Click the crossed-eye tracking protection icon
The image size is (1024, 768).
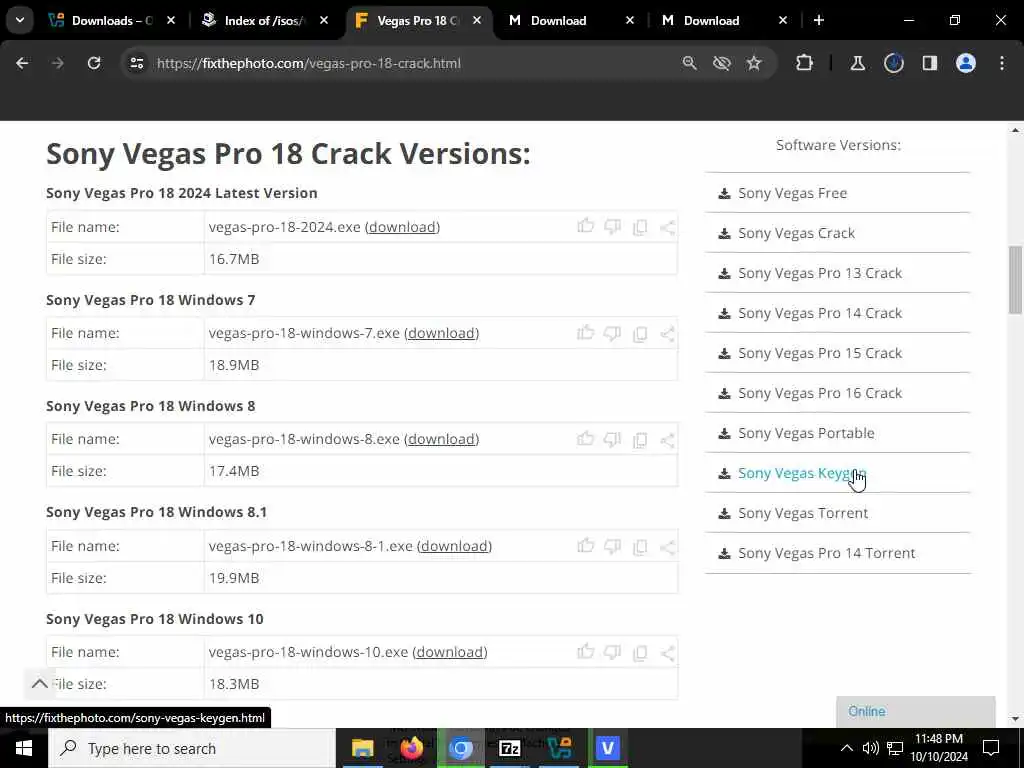[x=722, y=63]
